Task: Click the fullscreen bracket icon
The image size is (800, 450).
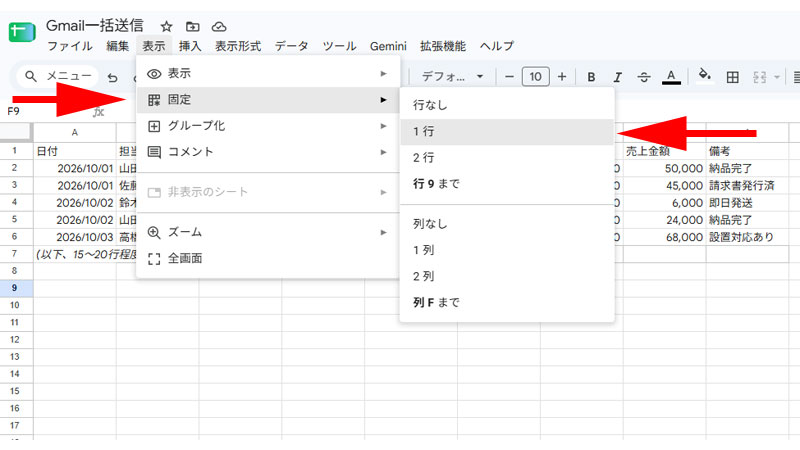Action: pyautogui.click(x=154, y=259)
